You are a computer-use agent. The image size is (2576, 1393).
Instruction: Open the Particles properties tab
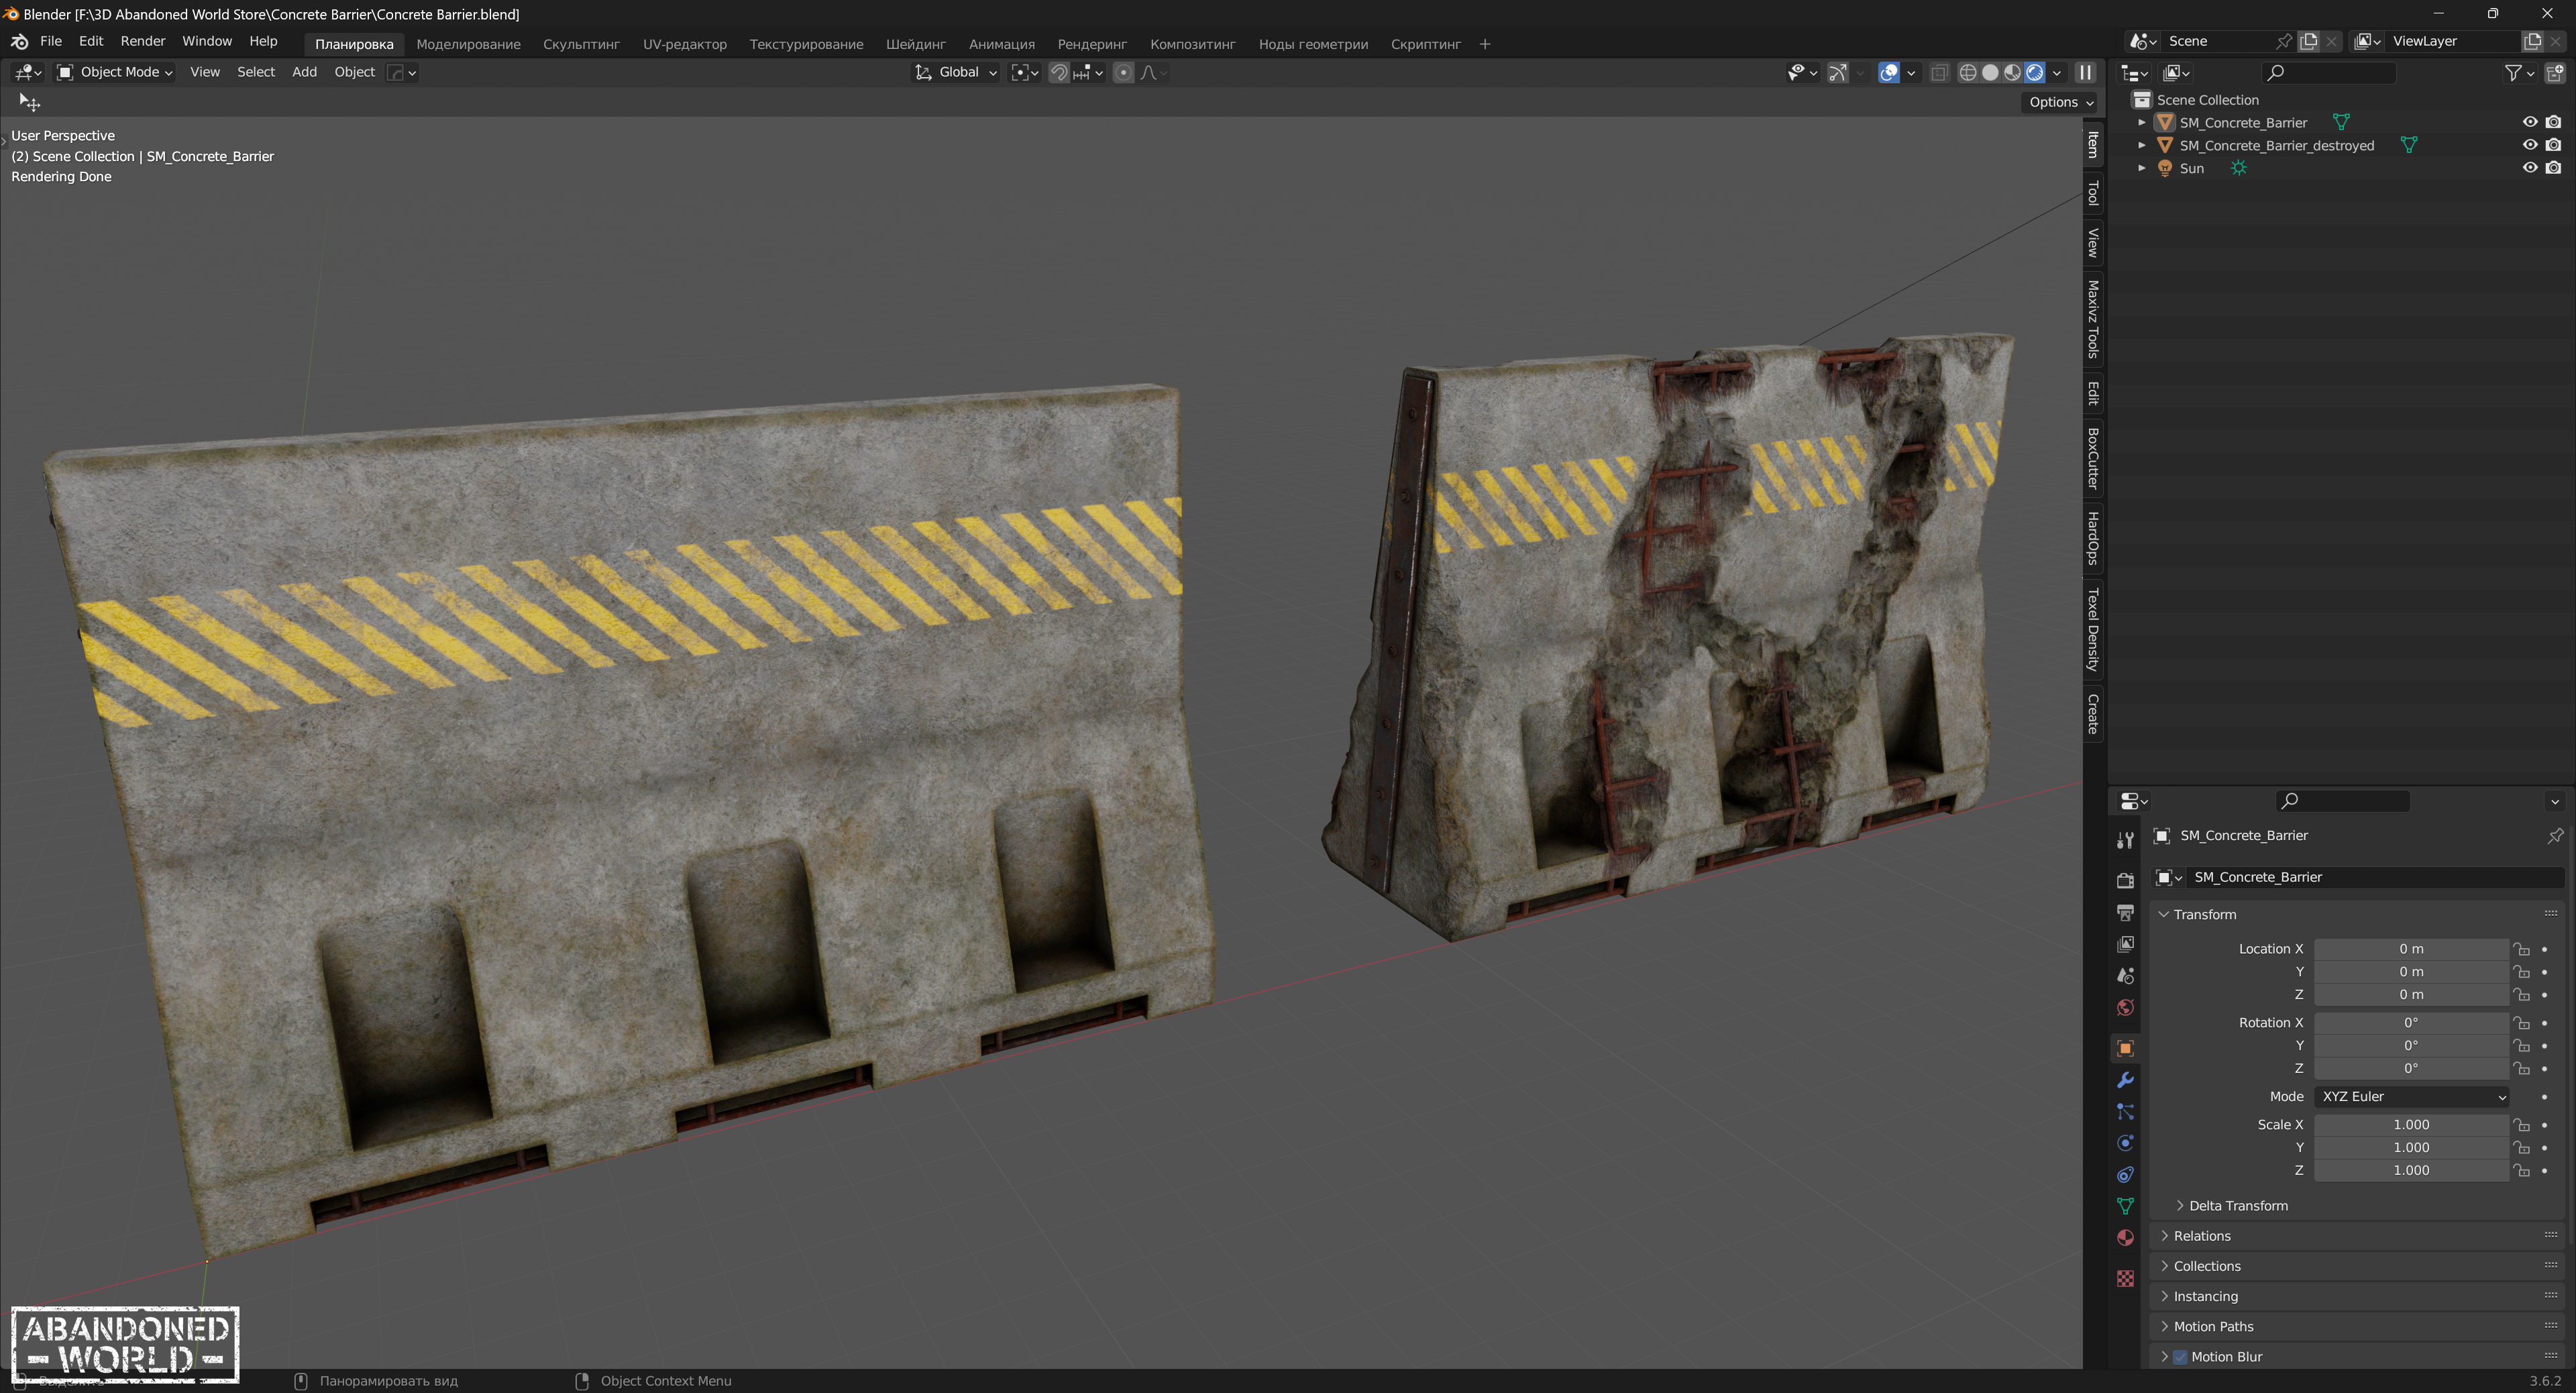(2125, 1112)
